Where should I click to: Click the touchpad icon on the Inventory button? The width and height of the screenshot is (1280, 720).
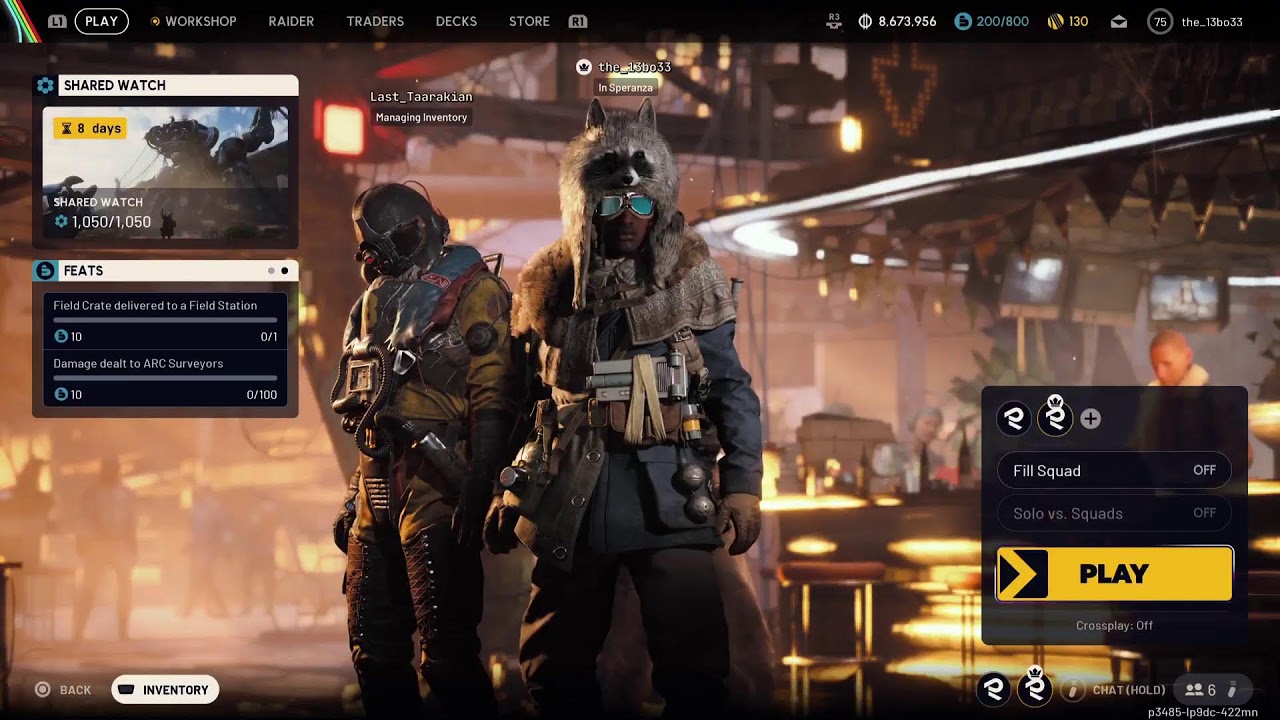tap(126, 690)
